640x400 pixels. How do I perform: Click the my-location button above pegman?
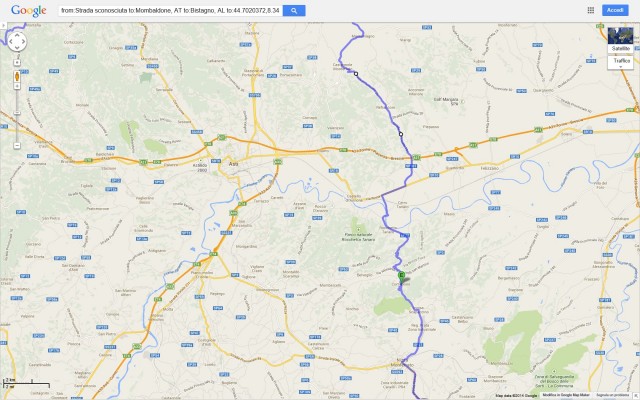pos(17,62)
